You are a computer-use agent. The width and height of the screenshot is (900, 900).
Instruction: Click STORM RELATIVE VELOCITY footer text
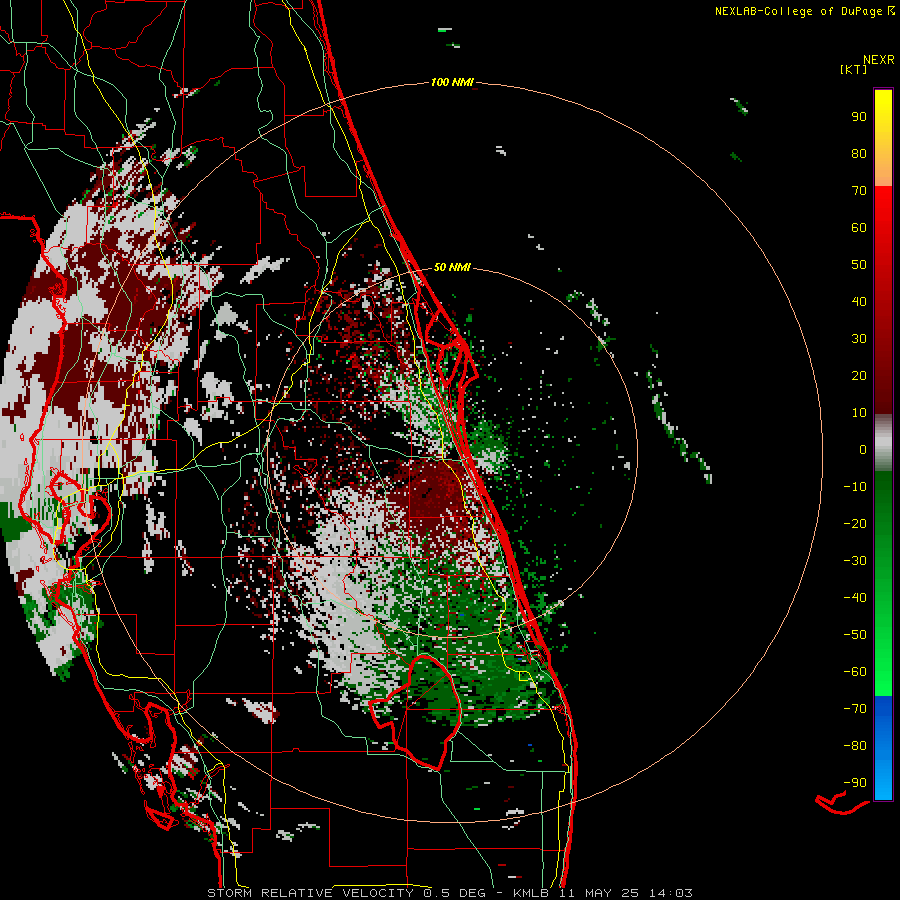310,893
